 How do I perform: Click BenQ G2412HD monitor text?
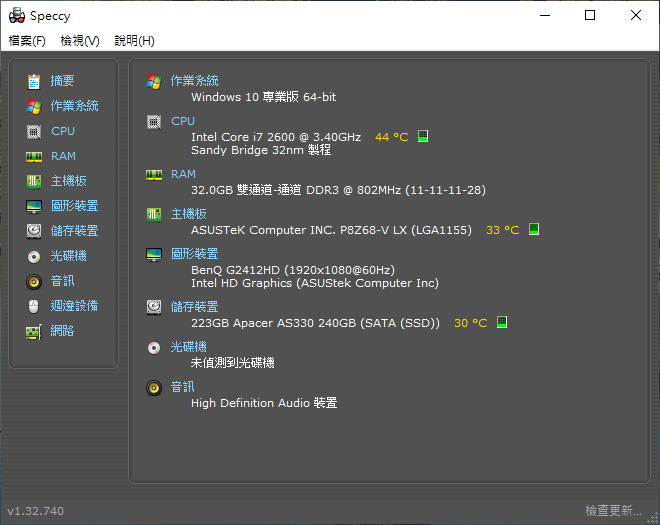pos(293,270)
